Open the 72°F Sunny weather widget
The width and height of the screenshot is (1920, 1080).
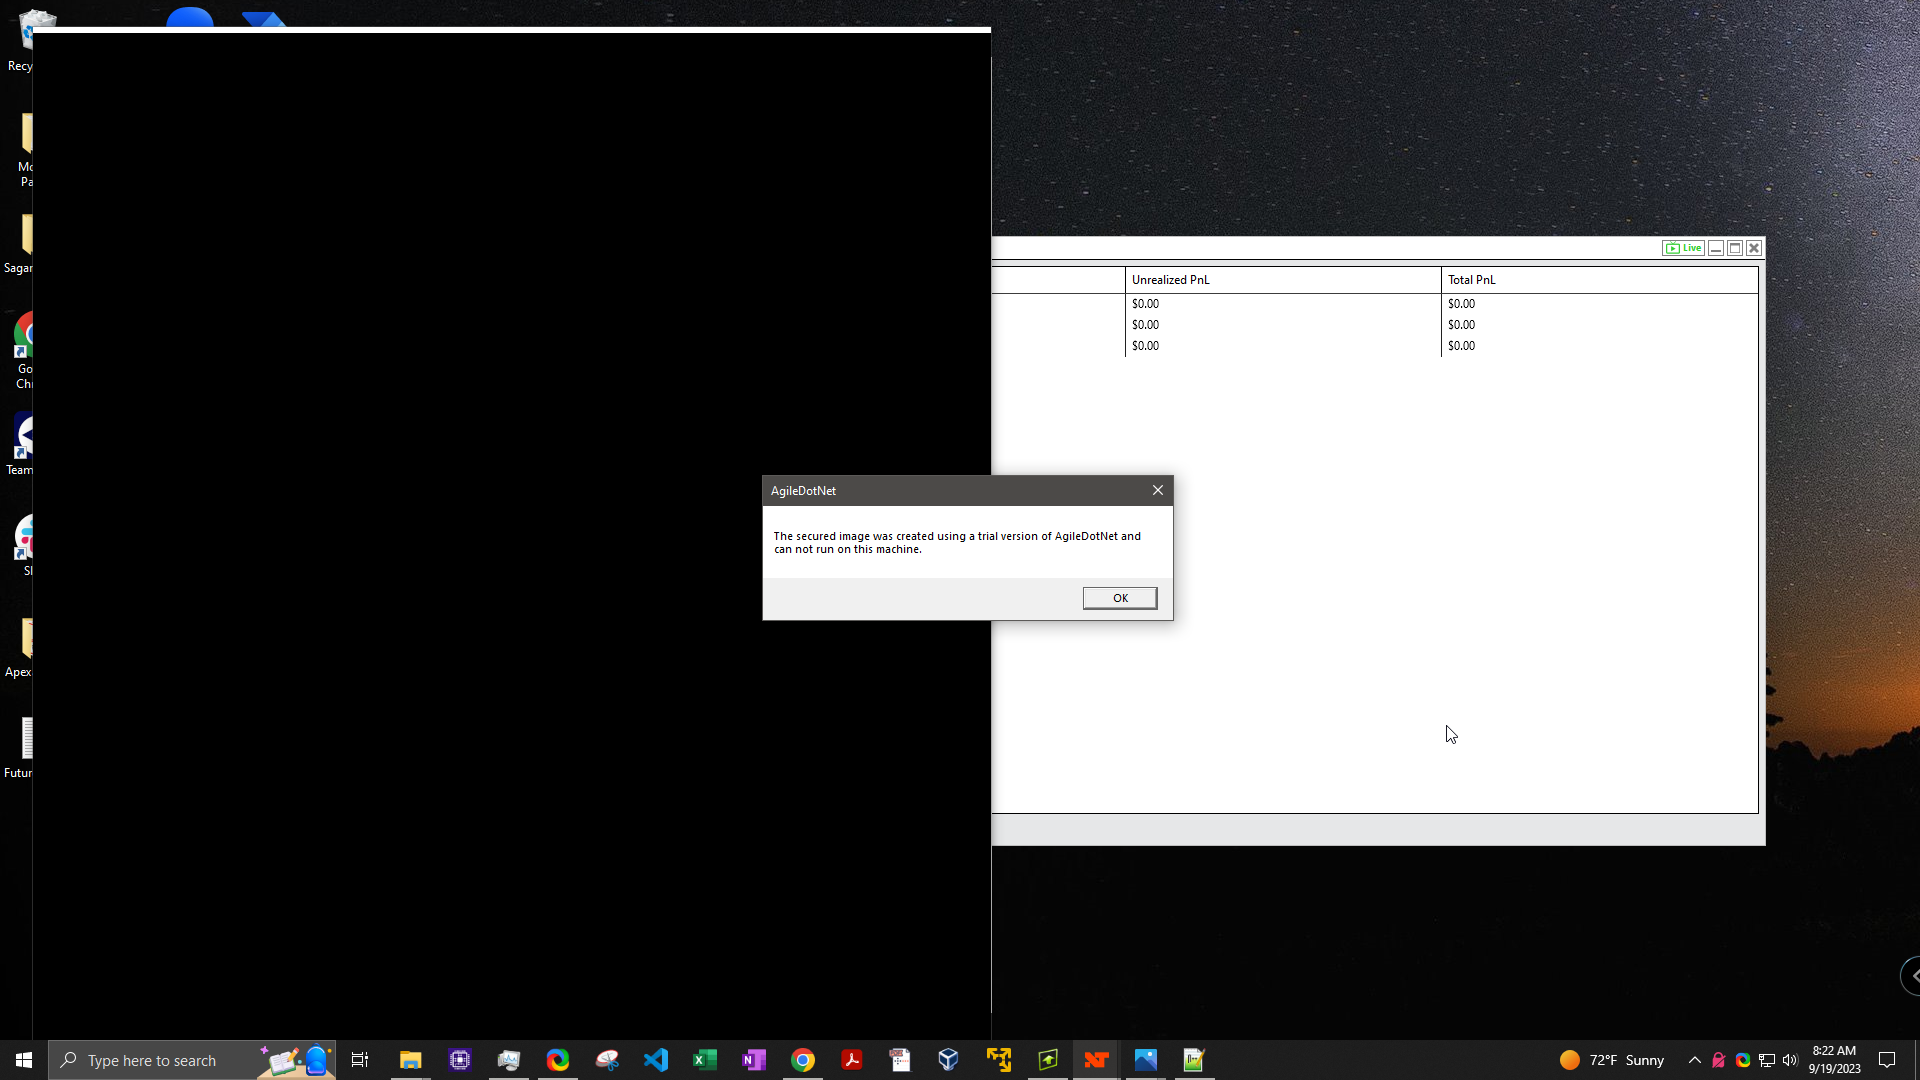[1612, 1060]
